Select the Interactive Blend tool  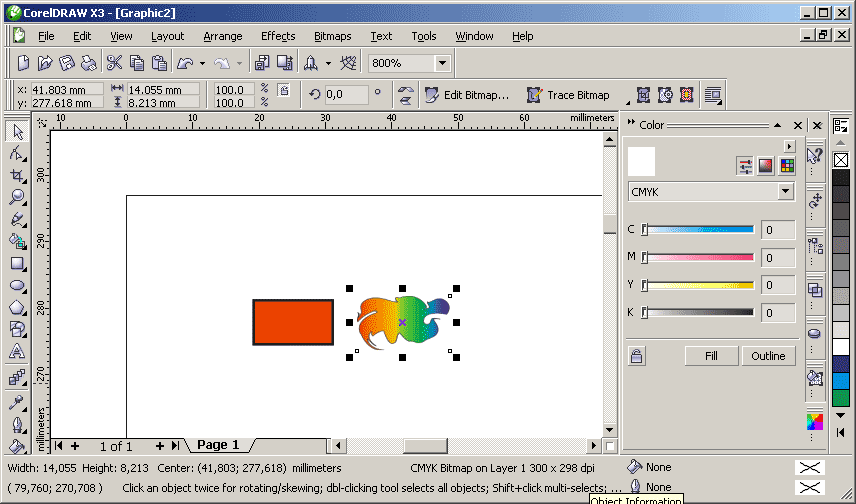click(17, 377)
